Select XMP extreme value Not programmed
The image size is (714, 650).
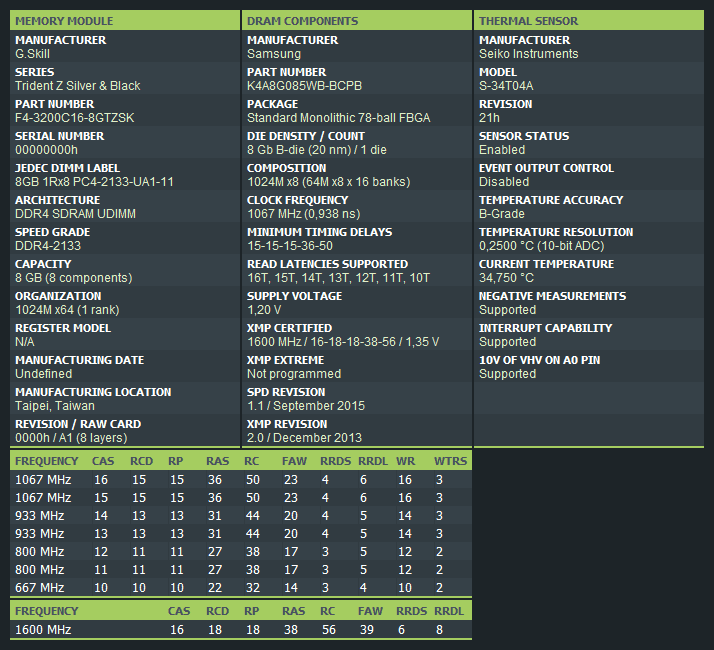294,374
